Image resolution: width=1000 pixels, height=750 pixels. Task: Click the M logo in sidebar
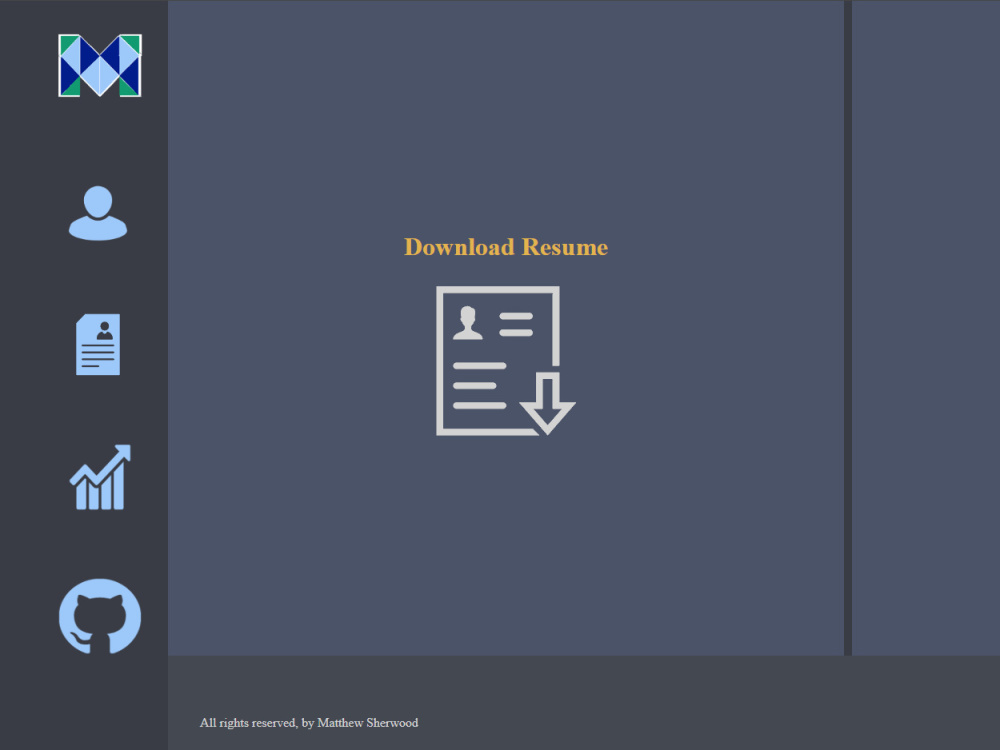point(99,65)
